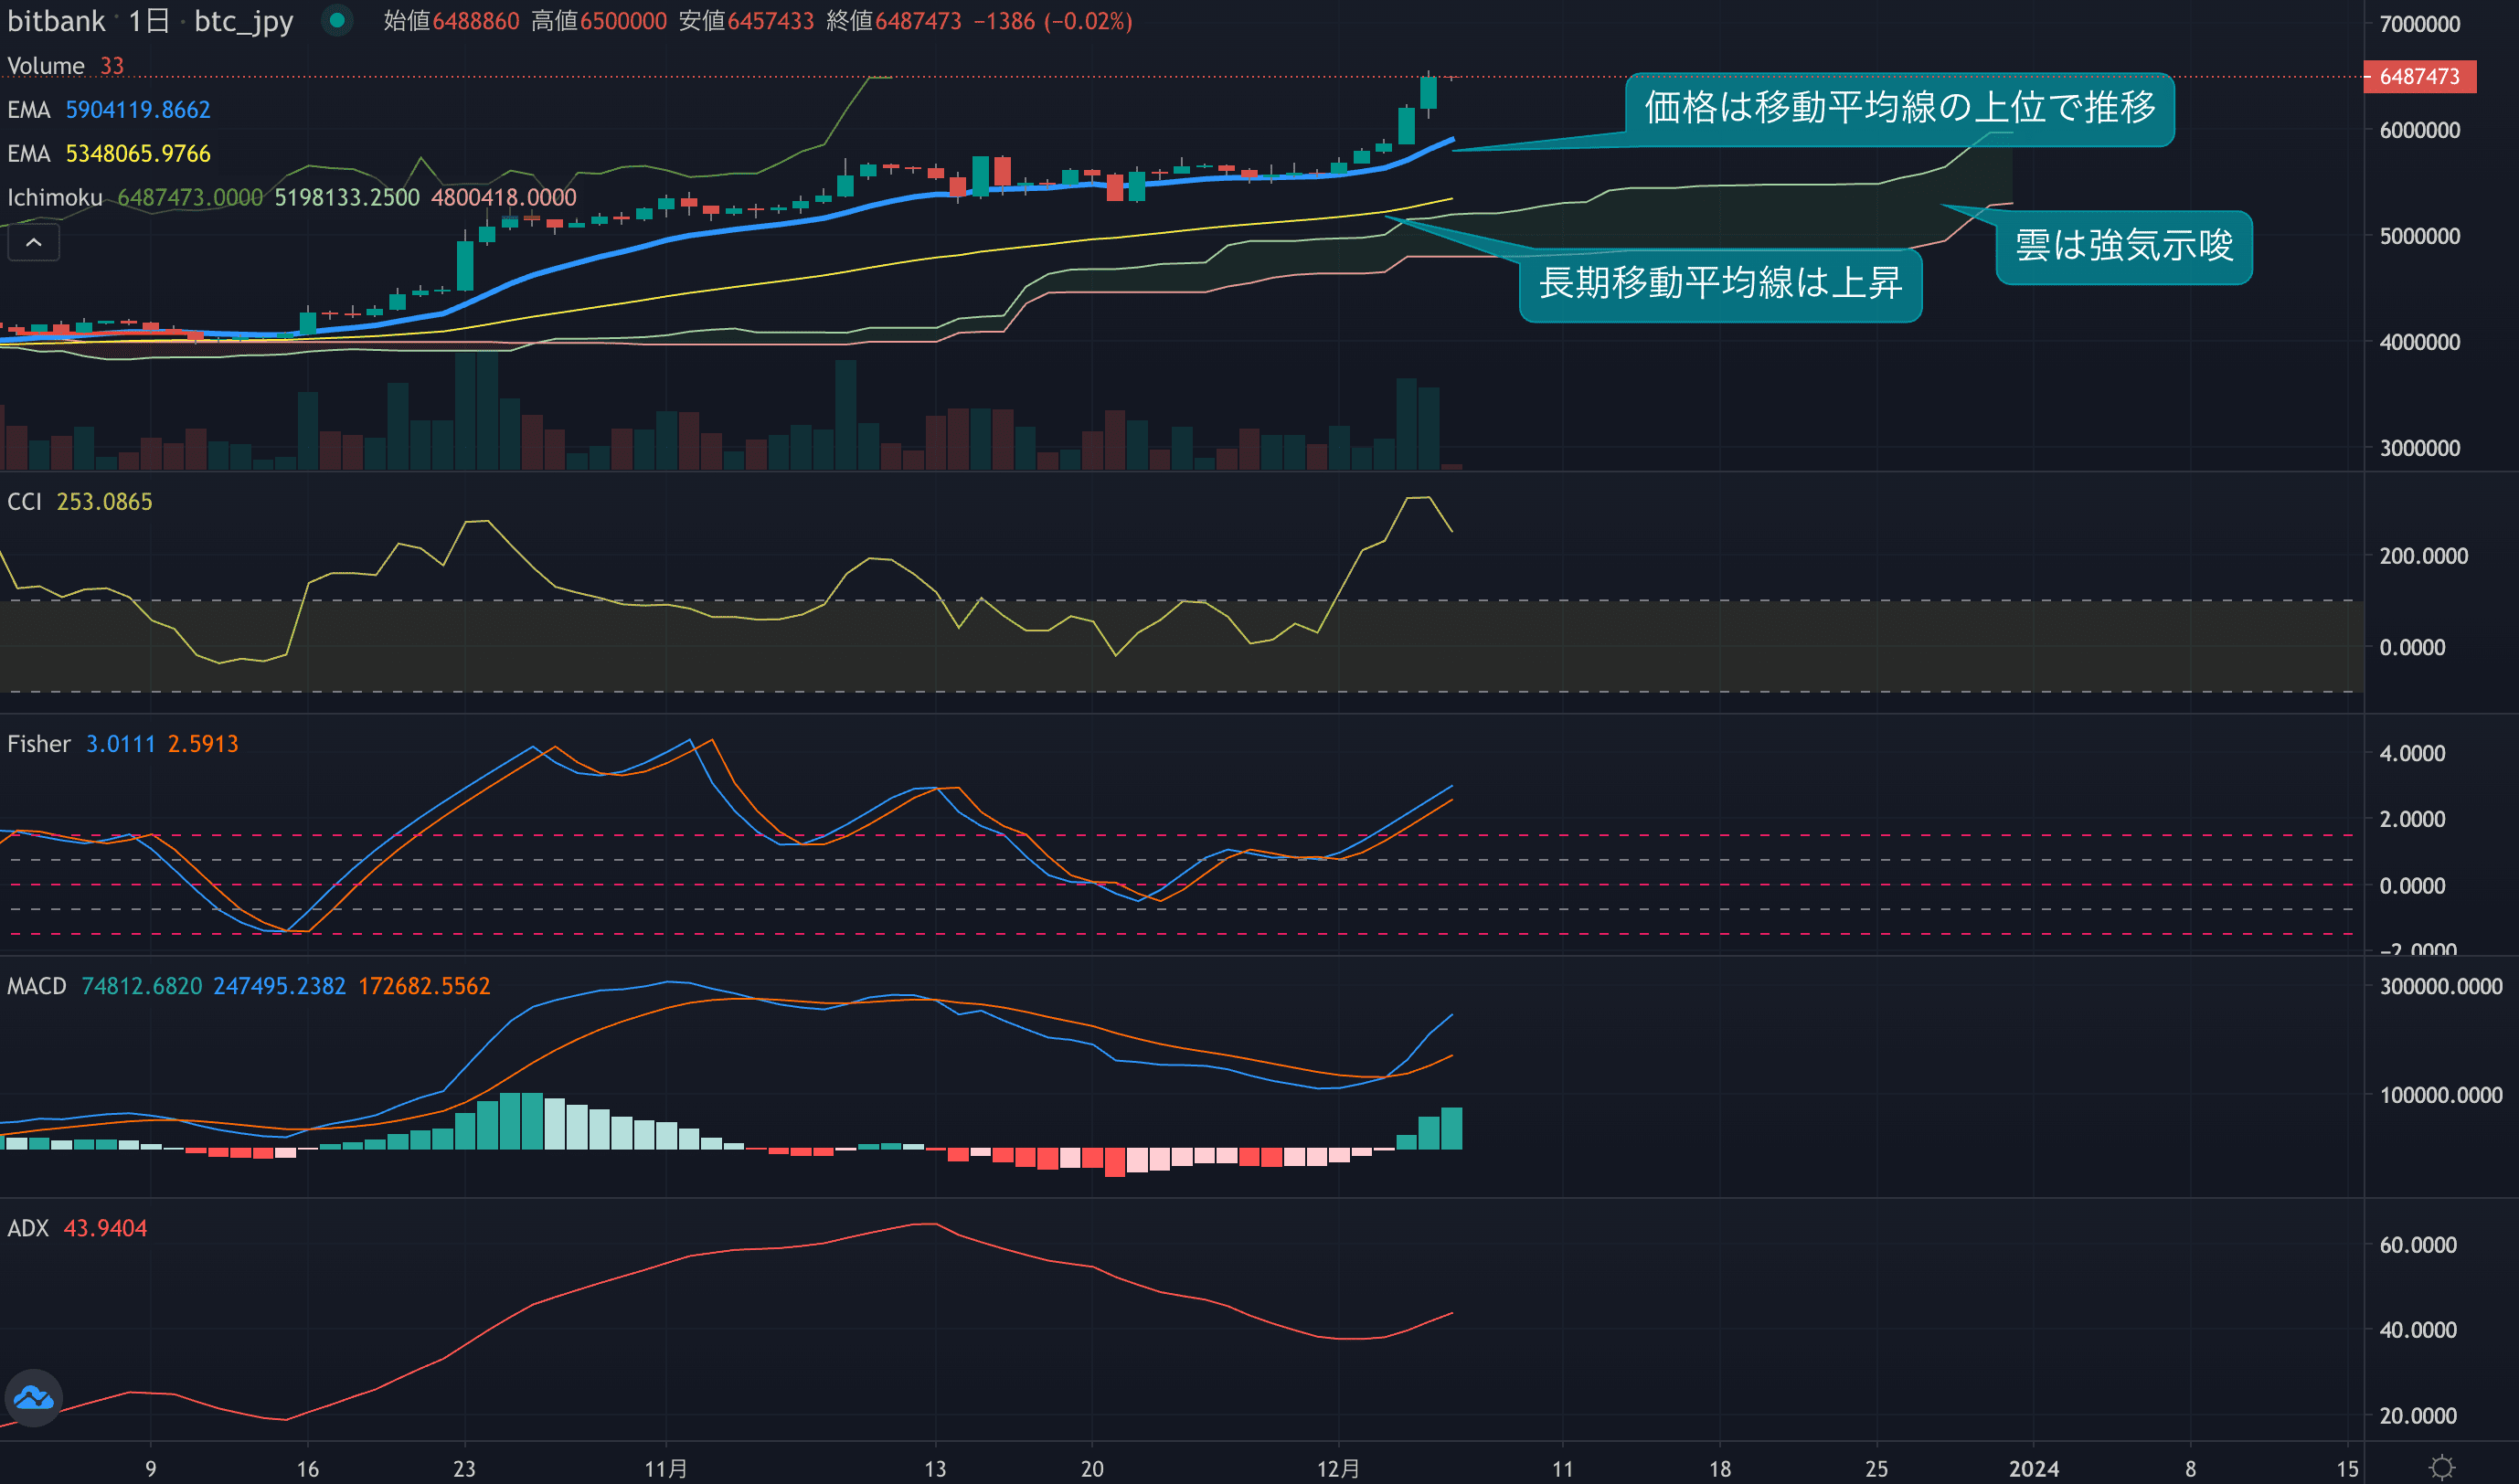Click the 2024 time axis label
Screen dimensions: 2519x1484
2033,1468
